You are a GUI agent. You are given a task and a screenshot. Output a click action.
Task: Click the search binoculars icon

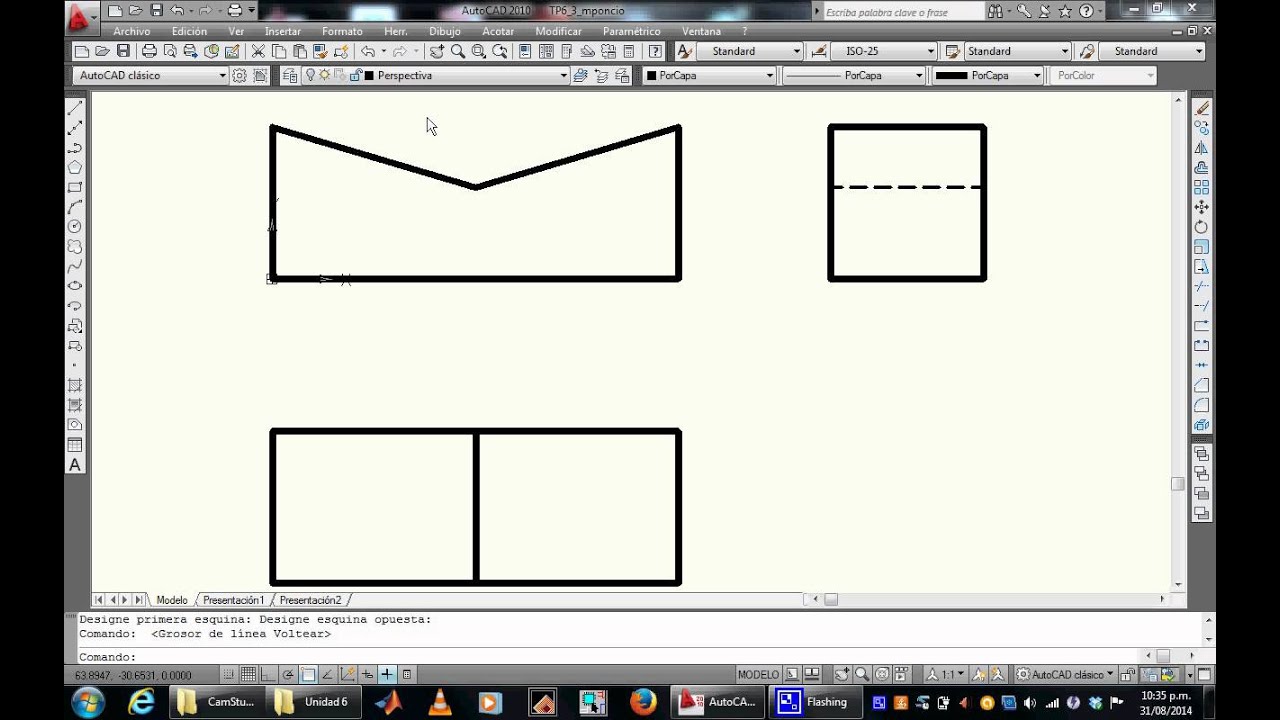pyautogui.click(x=996, y=11)
